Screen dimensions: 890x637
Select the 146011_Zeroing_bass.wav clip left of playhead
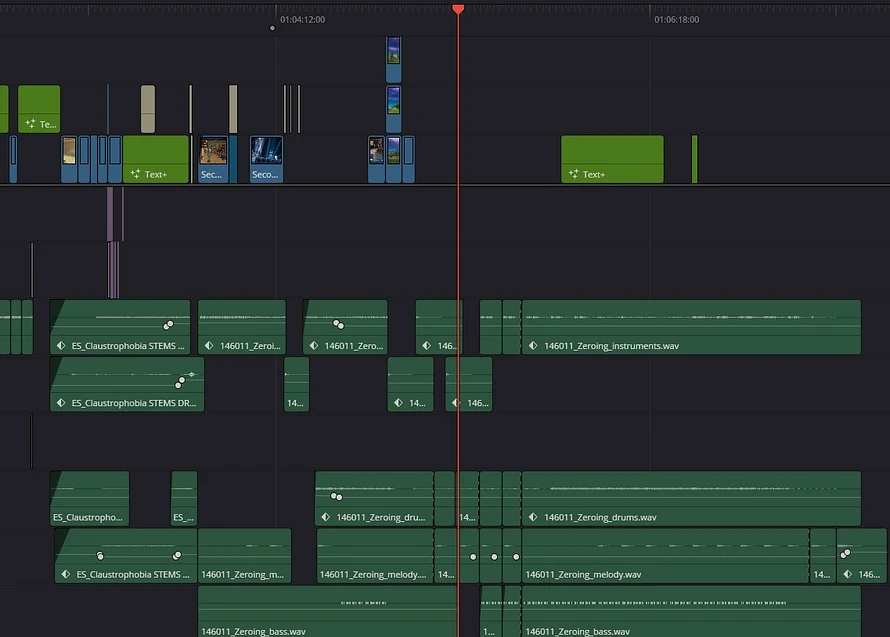(328, 612)
